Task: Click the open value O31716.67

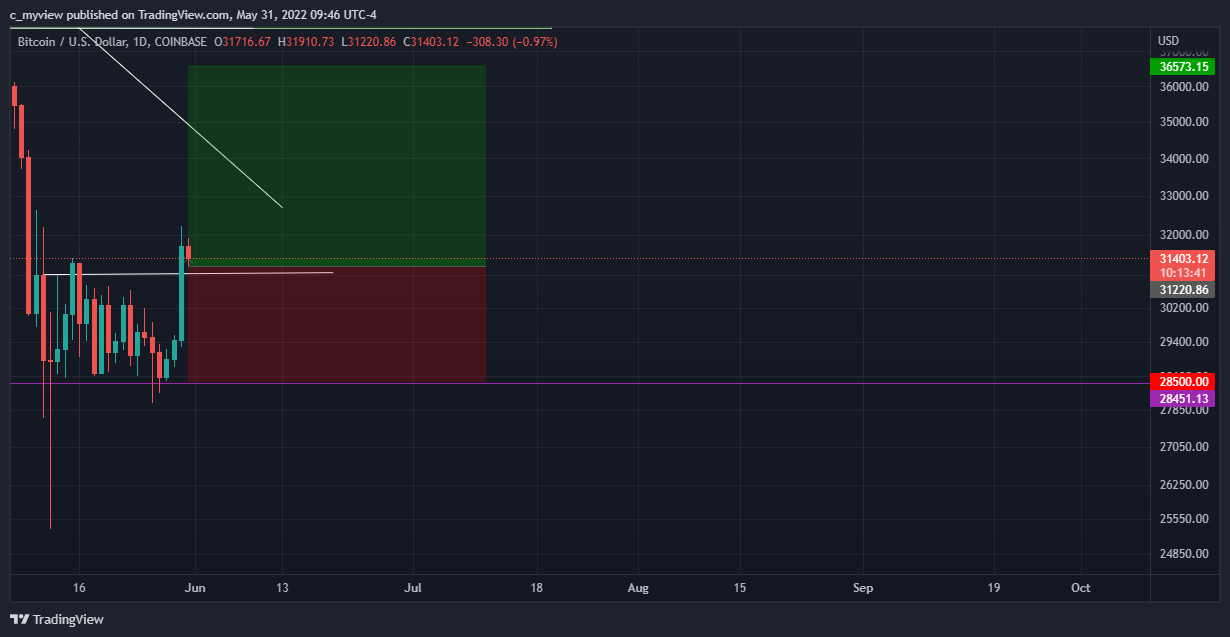Action: (243, 42)
